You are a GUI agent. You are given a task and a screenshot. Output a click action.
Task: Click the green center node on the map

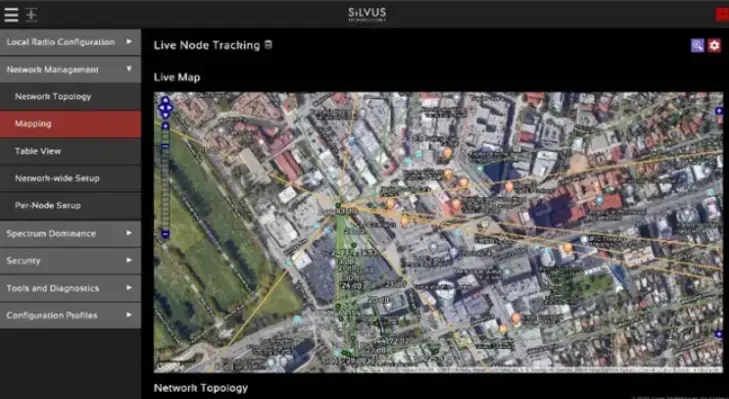tap(338, 205)
